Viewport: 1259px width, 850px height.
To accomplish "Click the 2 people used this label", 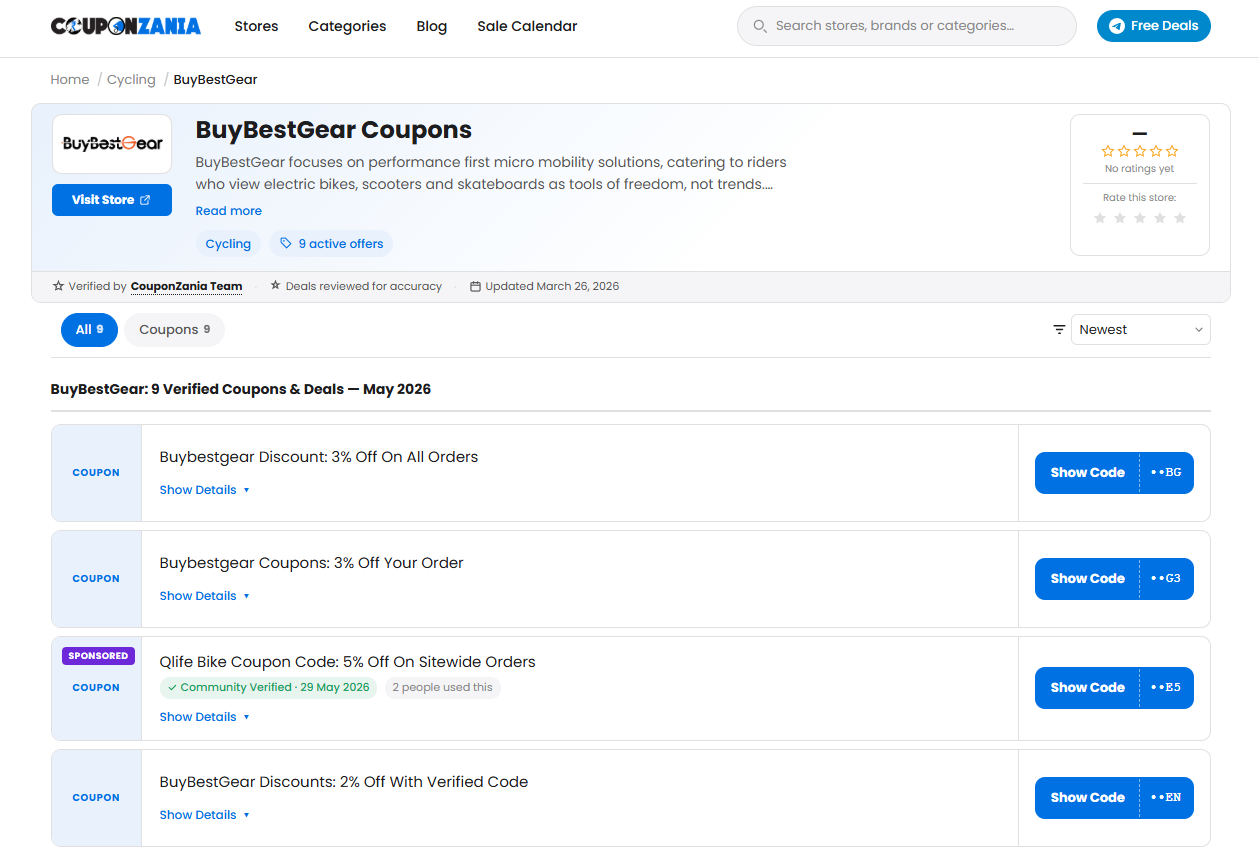I will 442,688.
